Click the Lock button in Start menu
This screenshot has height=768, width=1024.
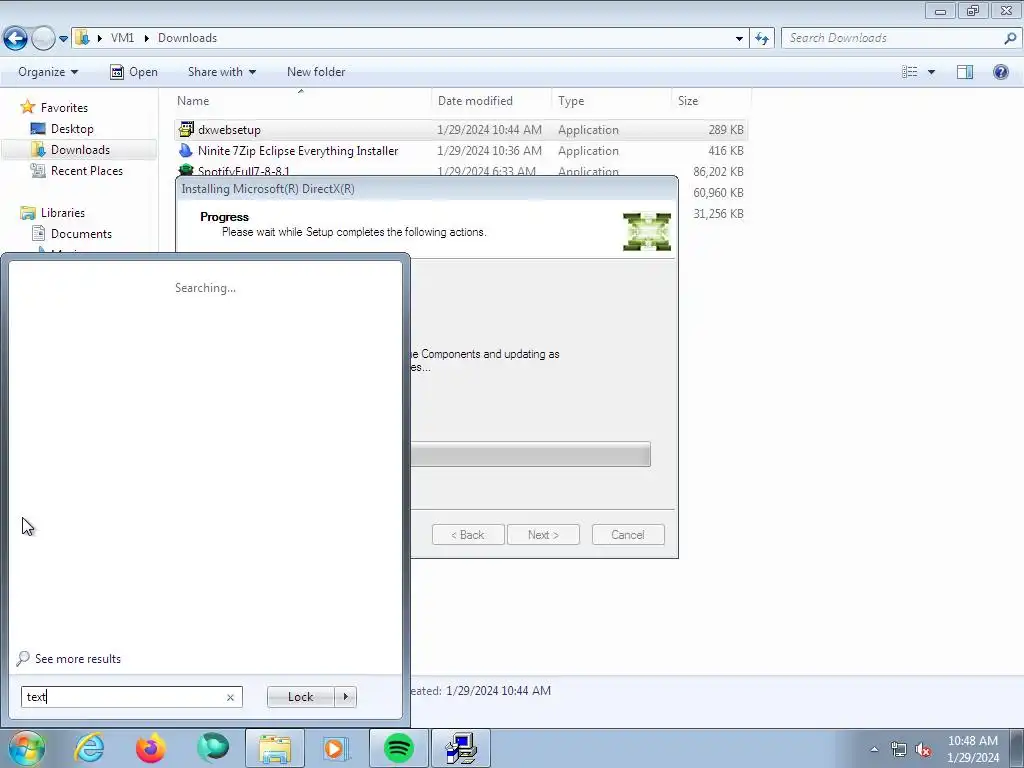300,697
